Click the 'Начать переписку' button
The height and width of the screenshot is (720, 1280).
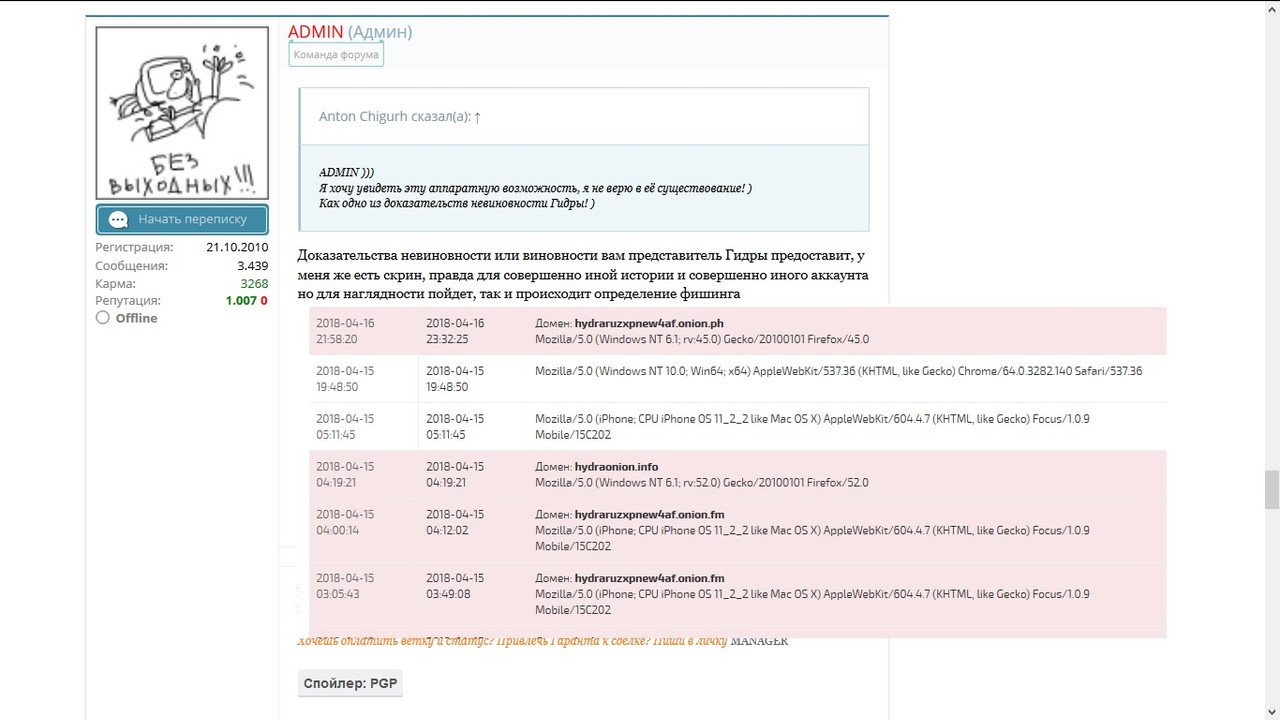coord(182,219)
